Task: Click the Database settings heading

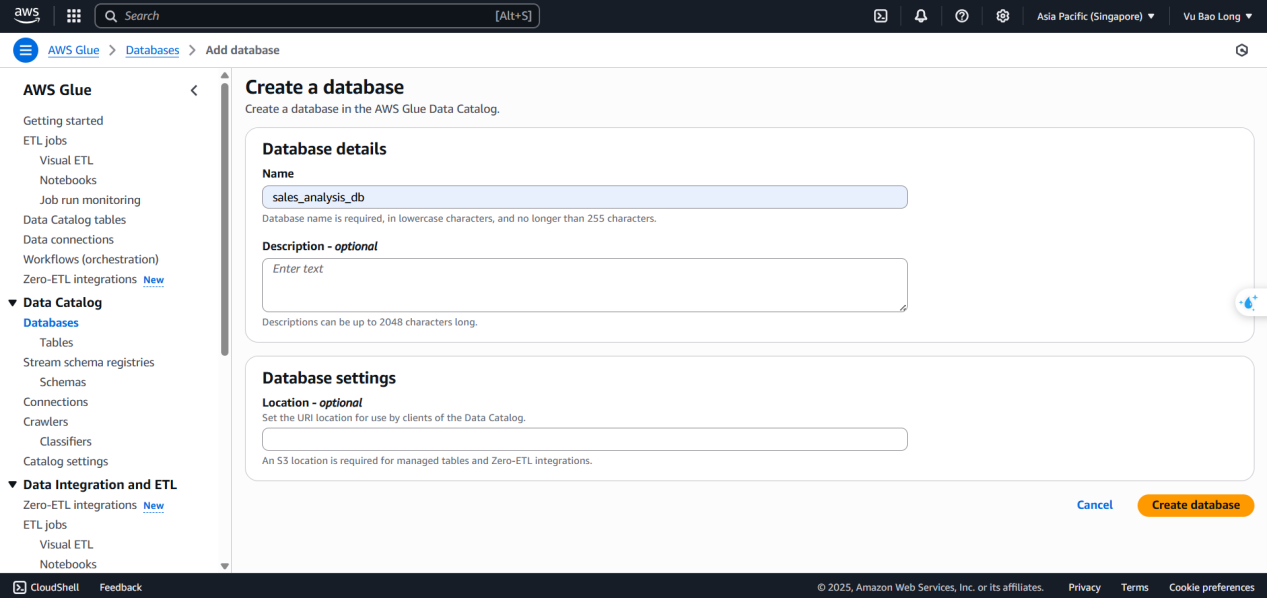Action: (x=329, y=378)
